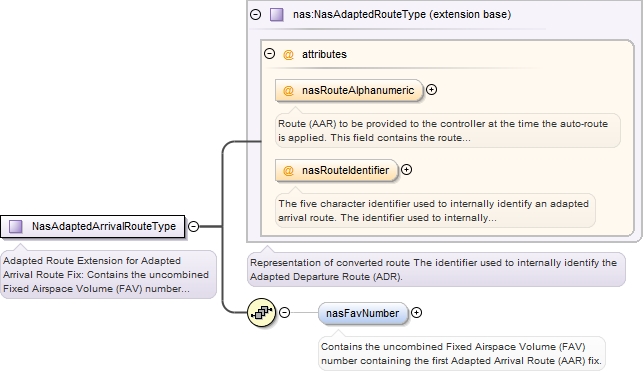
Task: Click the Adapted Route Extension description note
Action: pyautogui.click(x=108, y=274)
